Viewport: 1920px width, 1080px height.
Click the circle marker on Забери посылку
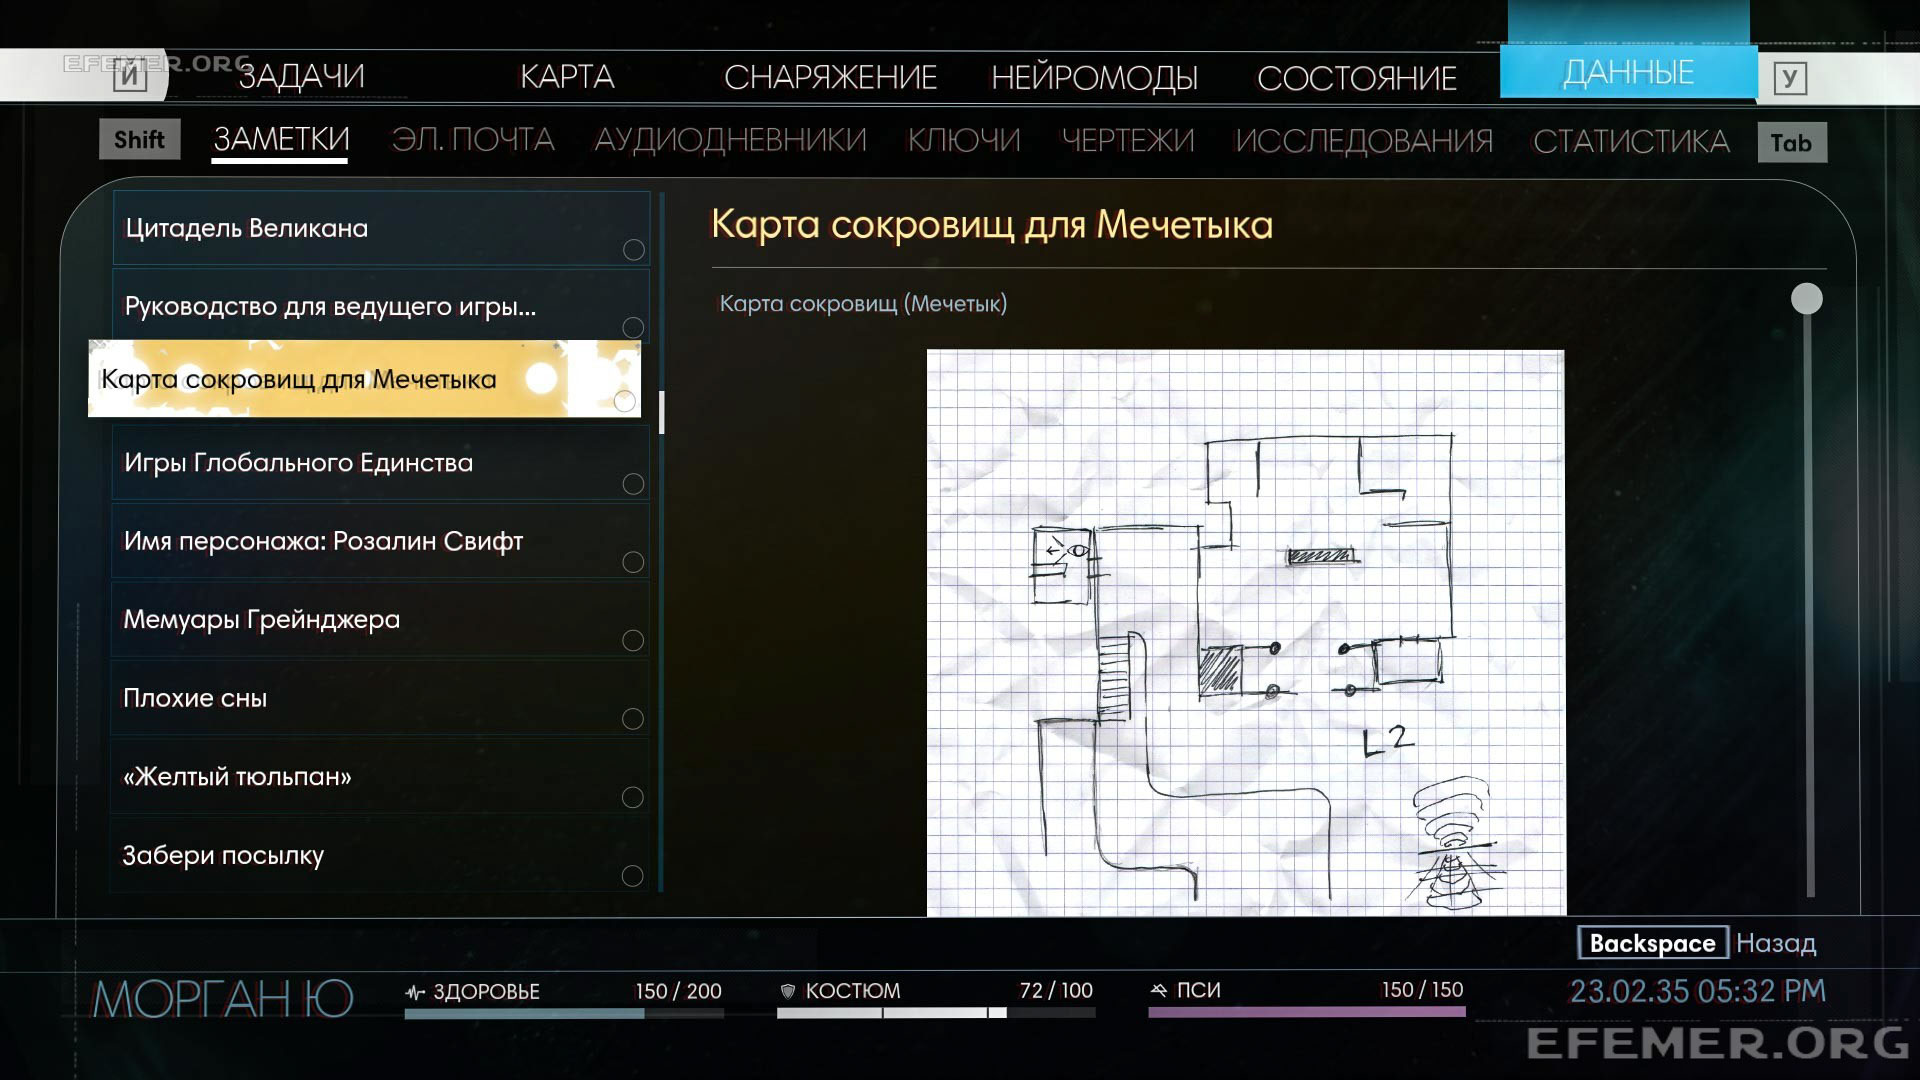[633, 876]
